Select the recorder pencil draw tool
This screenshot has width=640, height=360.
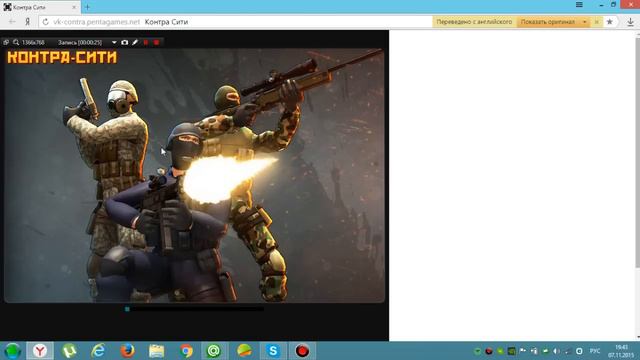(x=135, y=42)
